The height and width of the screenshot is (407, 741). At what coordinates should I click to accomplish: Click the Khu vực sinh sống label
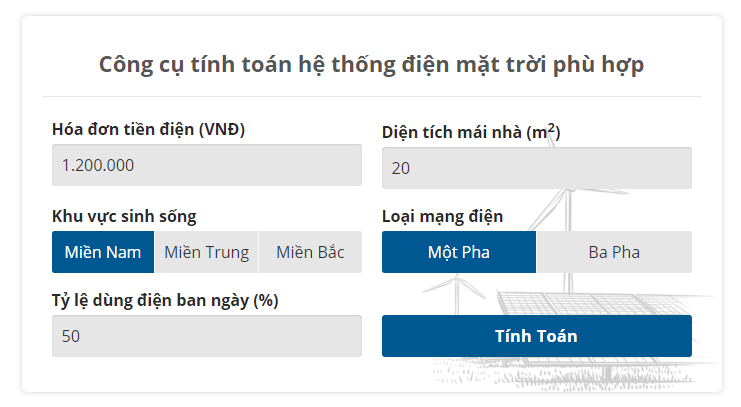(124, 216)
